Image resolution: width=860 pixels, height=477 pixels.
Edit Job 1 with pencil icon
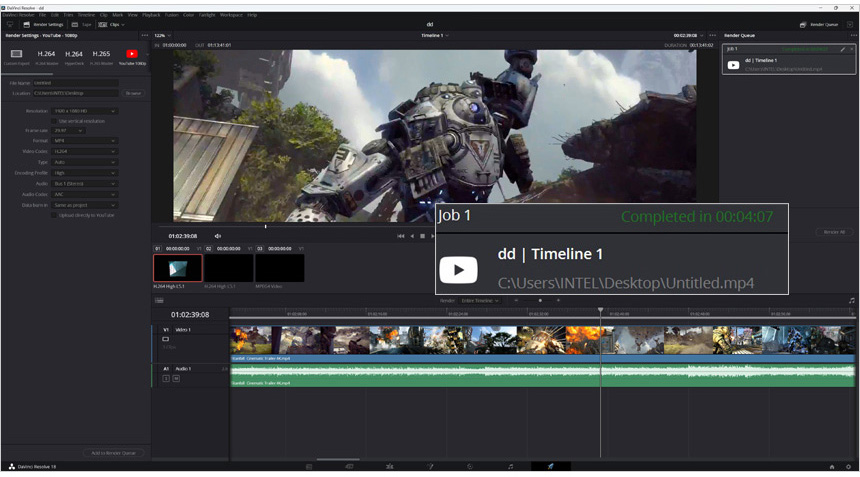click(x=842, y=49)
